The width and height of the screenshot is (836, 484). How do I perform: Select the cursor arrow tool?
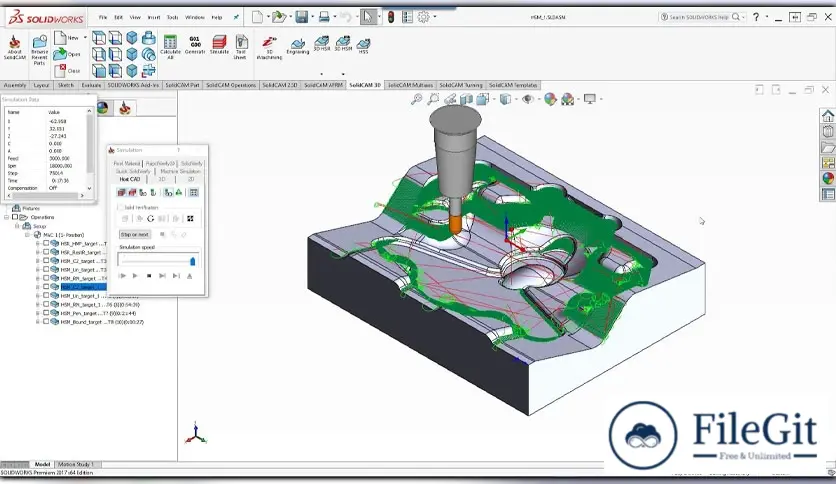point(368,17)
